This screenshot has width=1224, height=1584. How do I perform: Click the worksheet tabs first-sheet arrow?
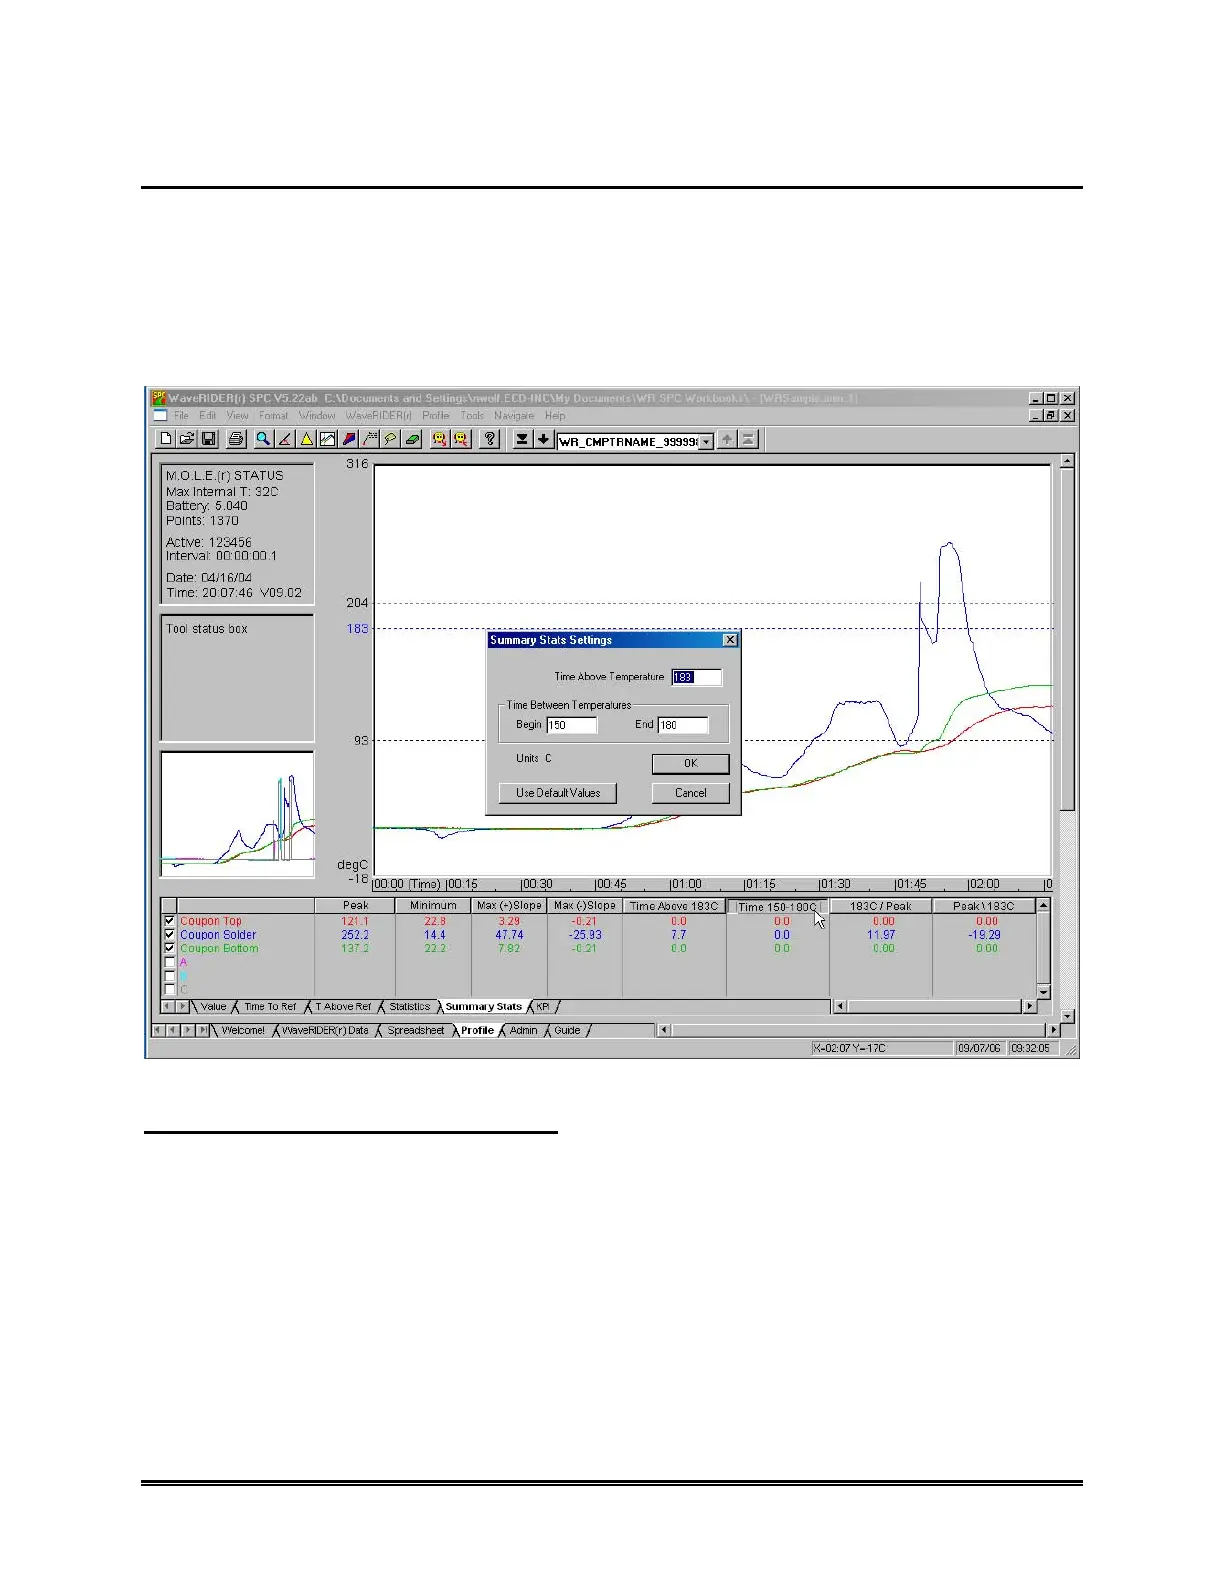tap(158, 1030)
